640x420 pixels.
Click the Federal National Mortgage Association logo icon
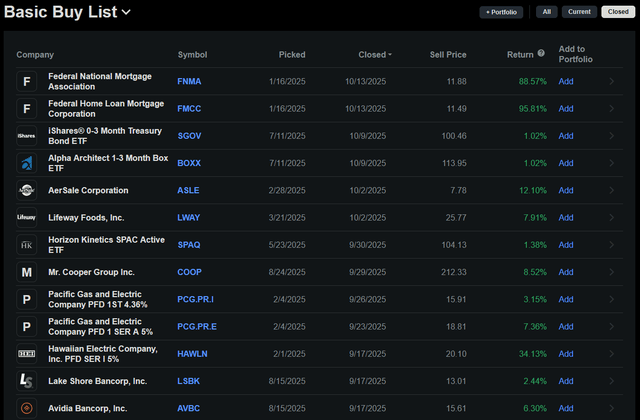pos(27,81)
